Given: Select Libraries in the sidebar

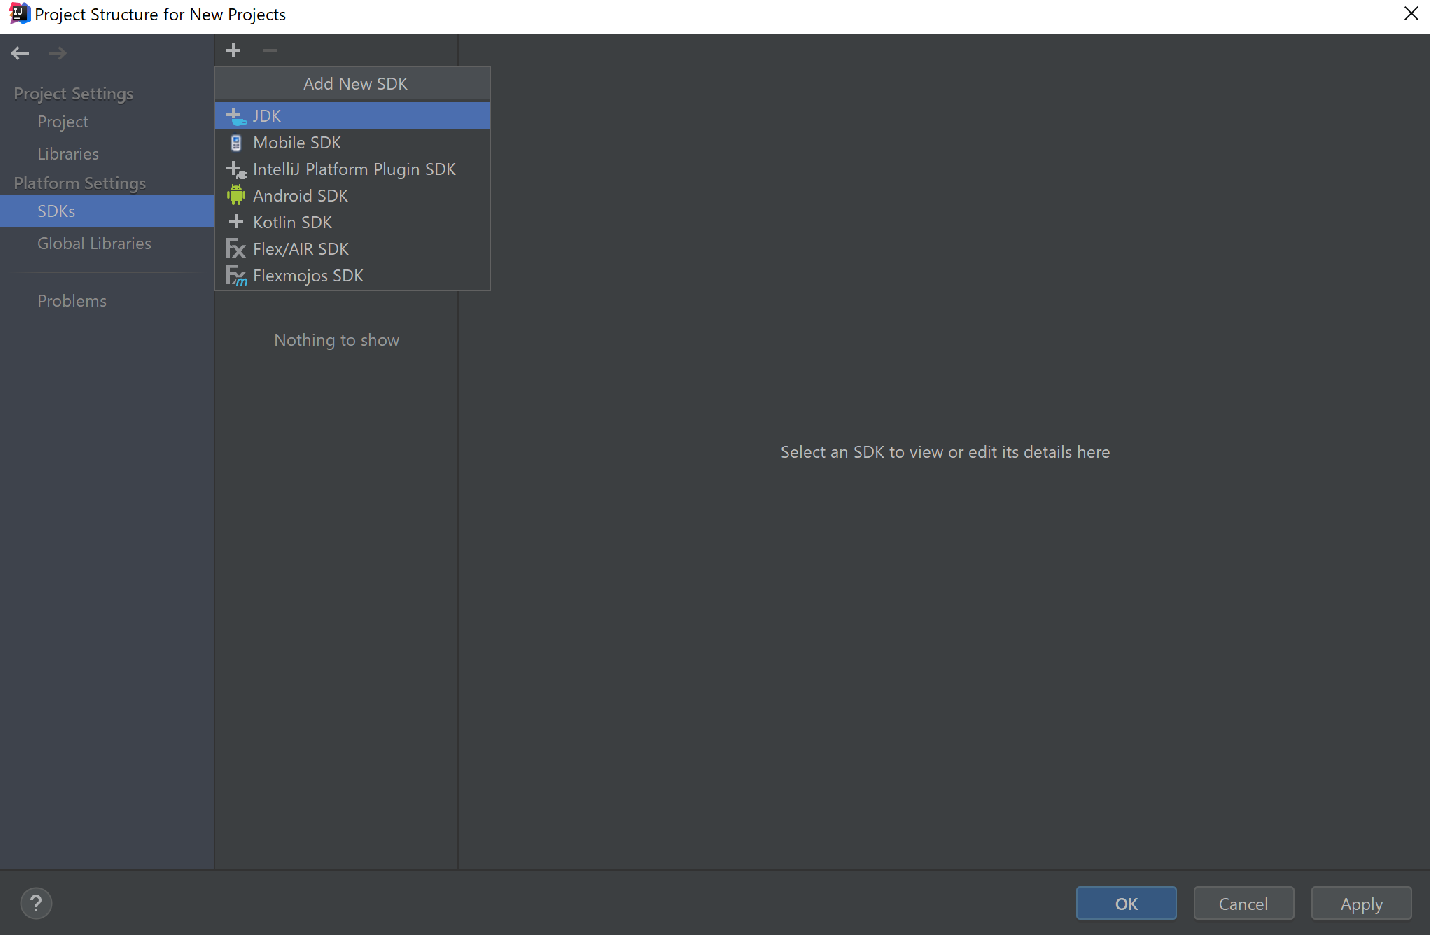Looking at the screenshot, I should [68, 154].
